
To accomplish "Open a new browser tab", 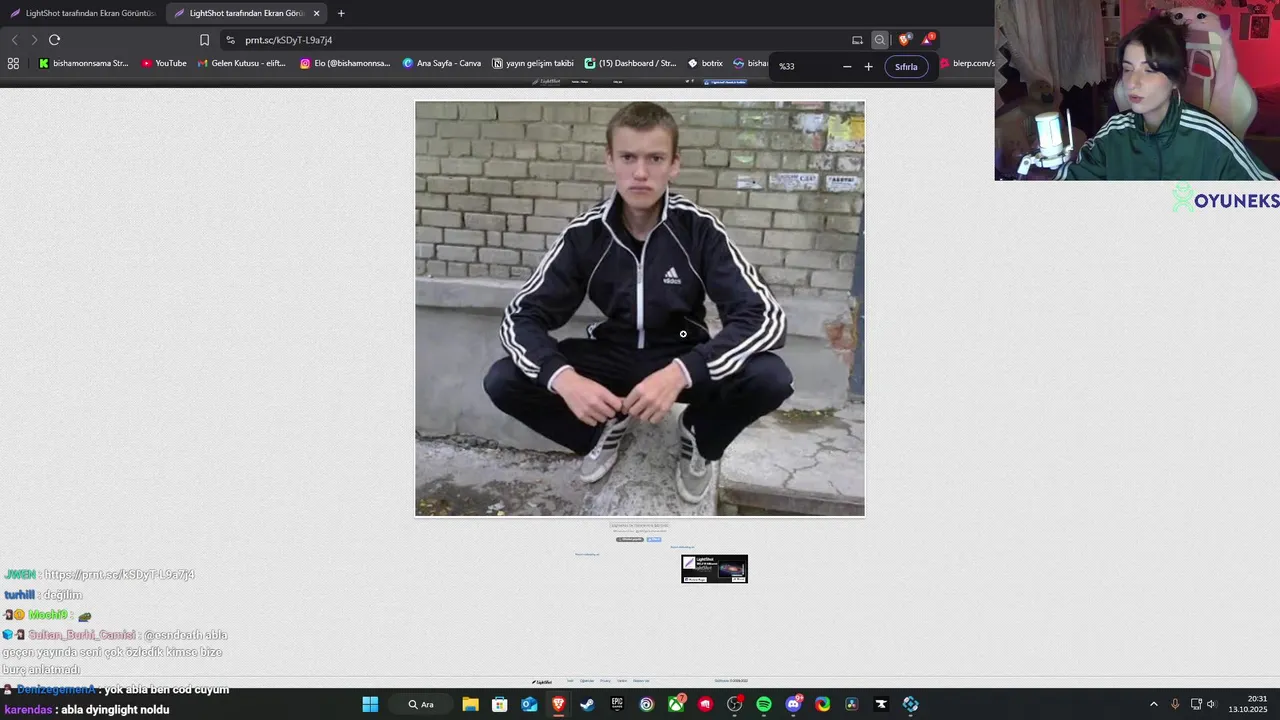I will tap(341, 13).
